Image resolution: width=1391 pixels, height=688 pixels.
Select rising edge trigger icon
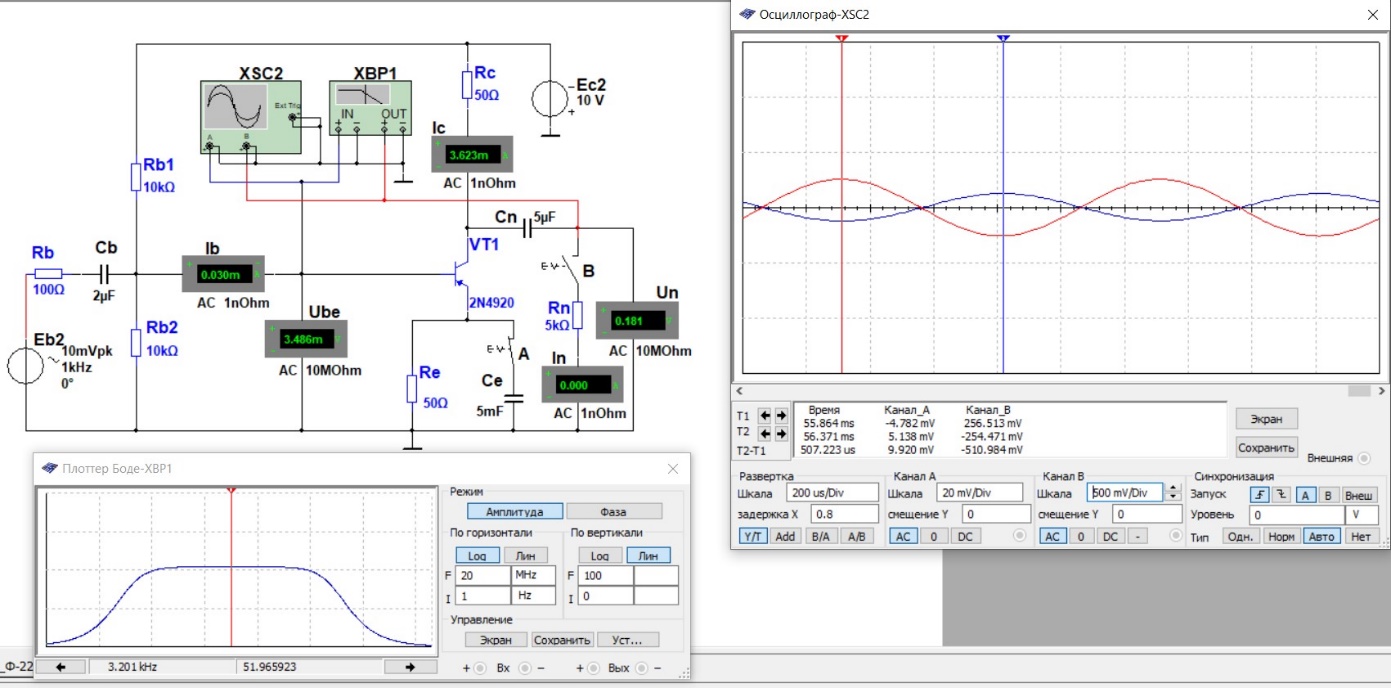click(x=1259, y=494)
